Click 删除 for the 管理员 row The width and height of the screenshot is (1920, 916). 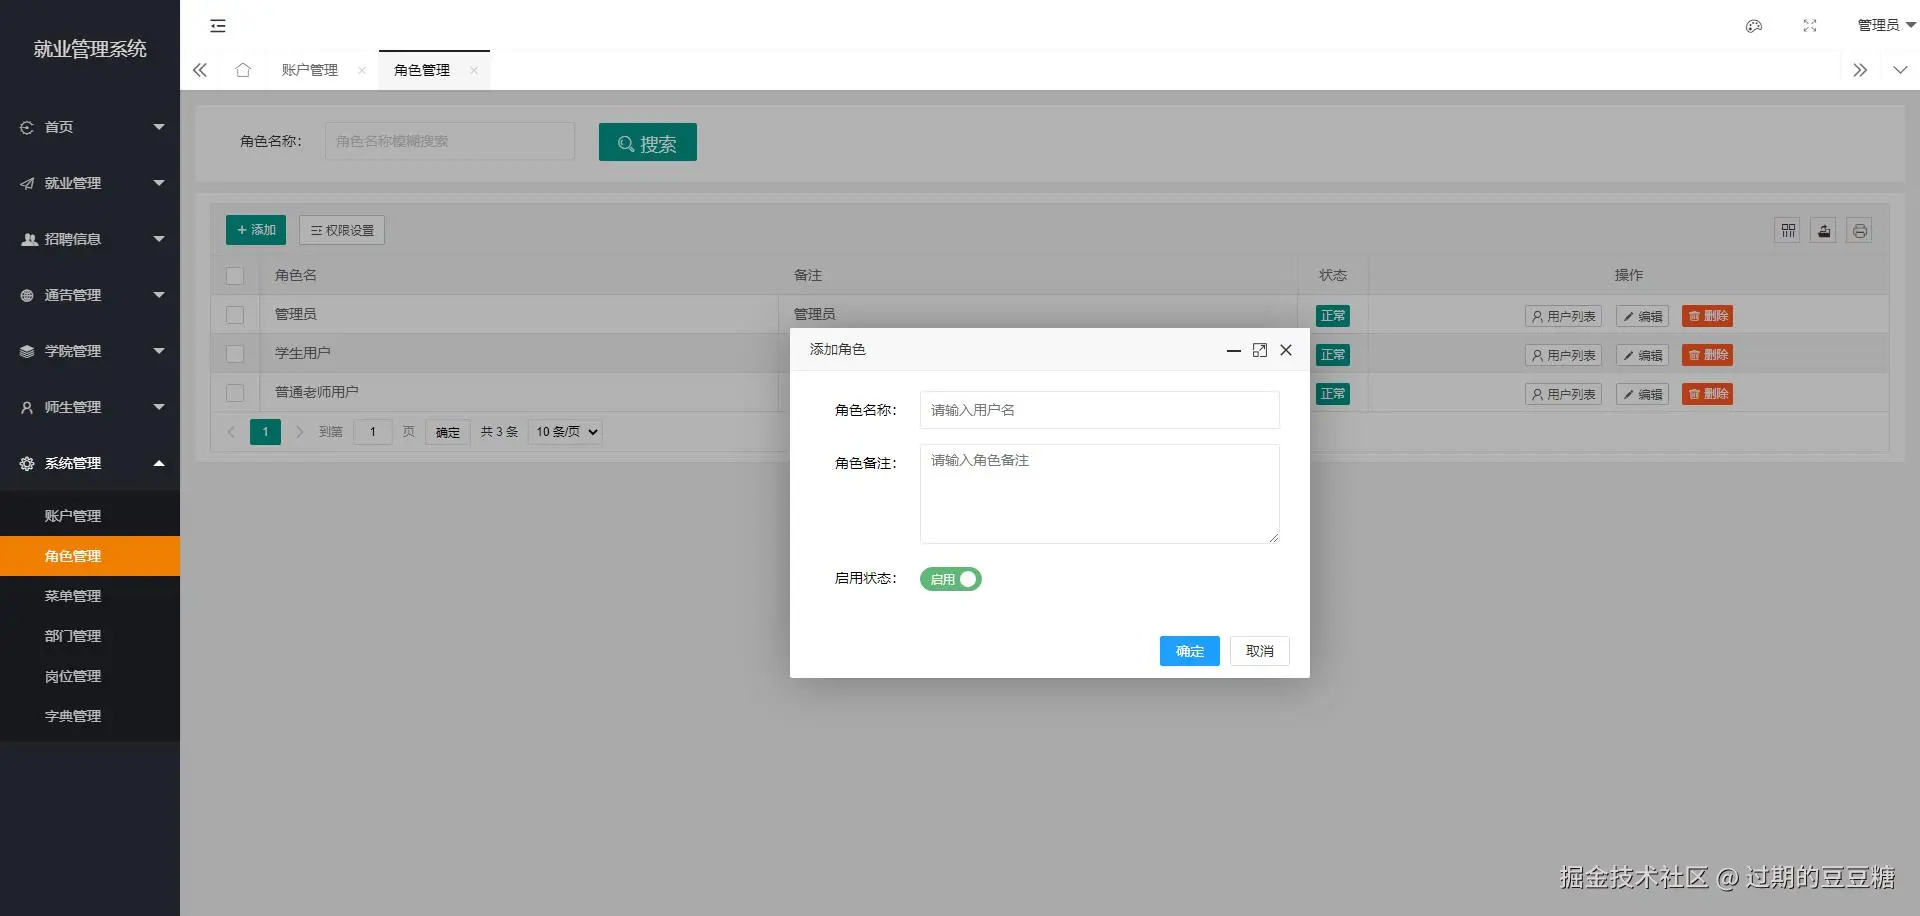(x=1707, y=316)
